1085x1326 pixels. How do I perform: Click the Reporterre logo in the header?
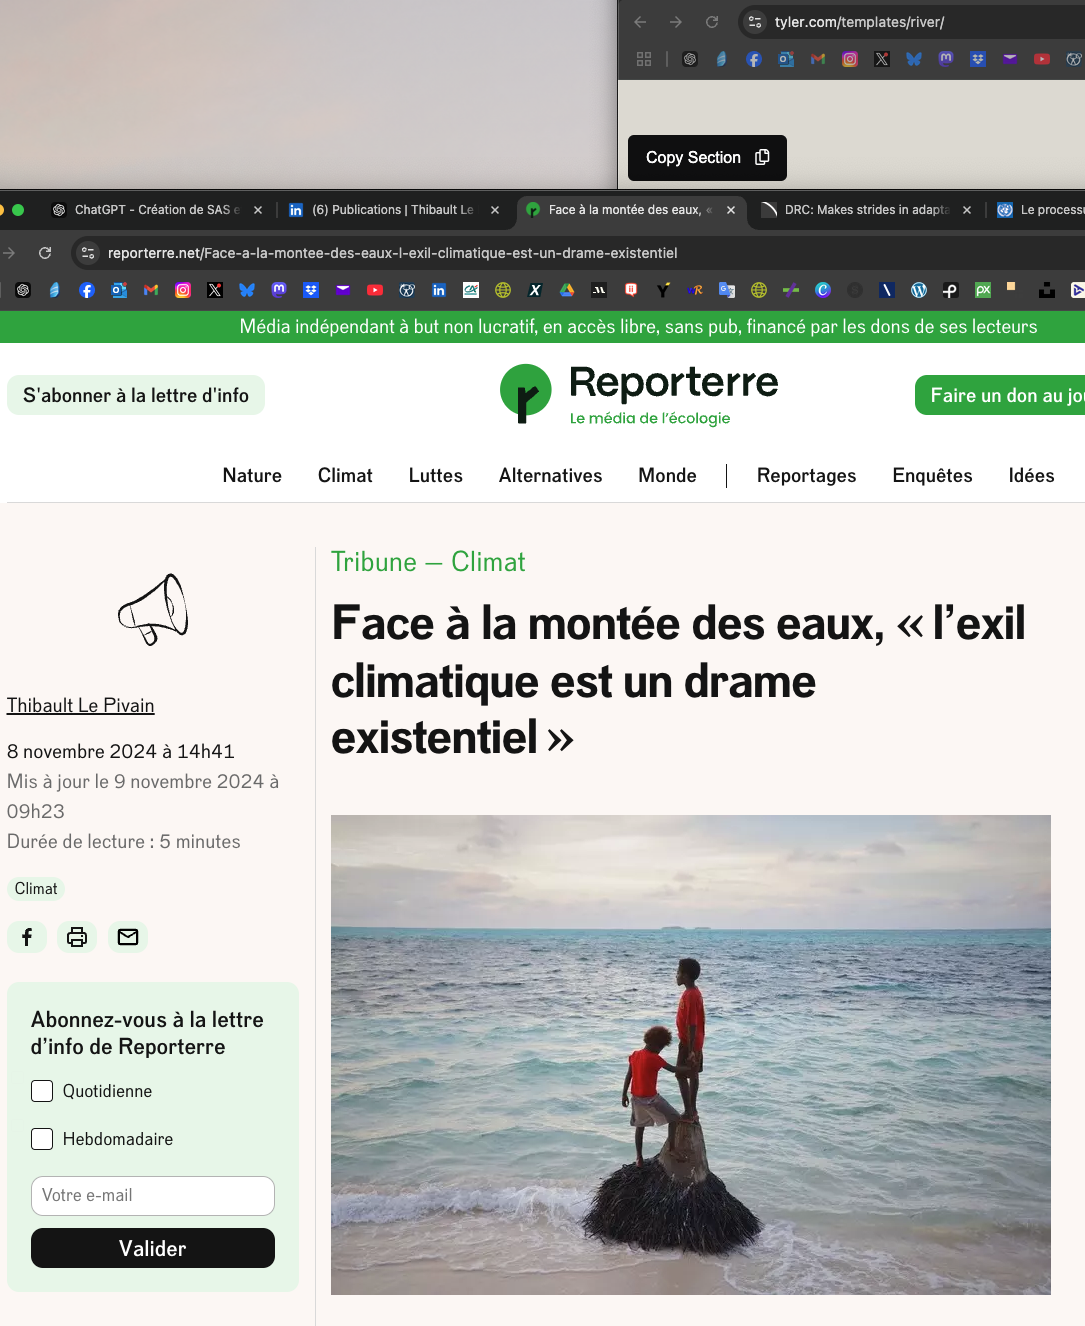(x=639, y=394)
